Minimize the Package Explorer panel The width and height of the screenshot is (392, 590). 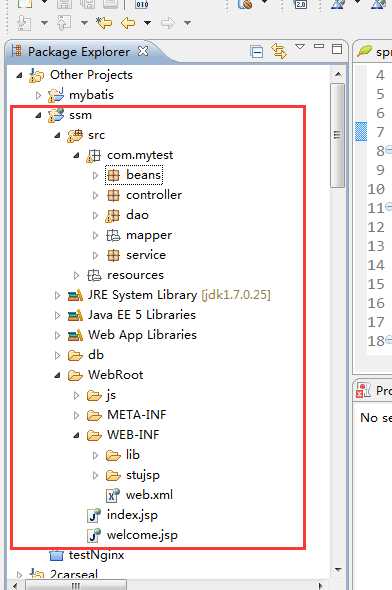coord(319,46)
